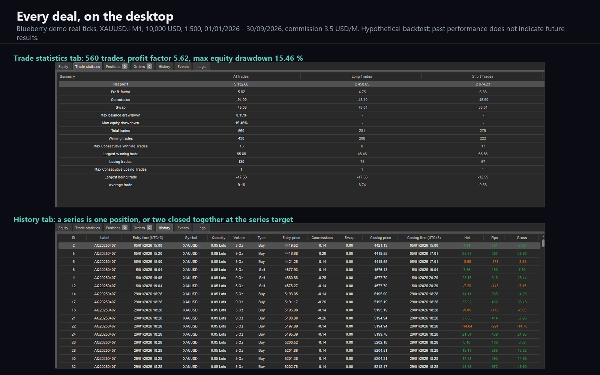The image size is (600, 375).
Task: Sort history by the Closing price column header
Action: 380,238
